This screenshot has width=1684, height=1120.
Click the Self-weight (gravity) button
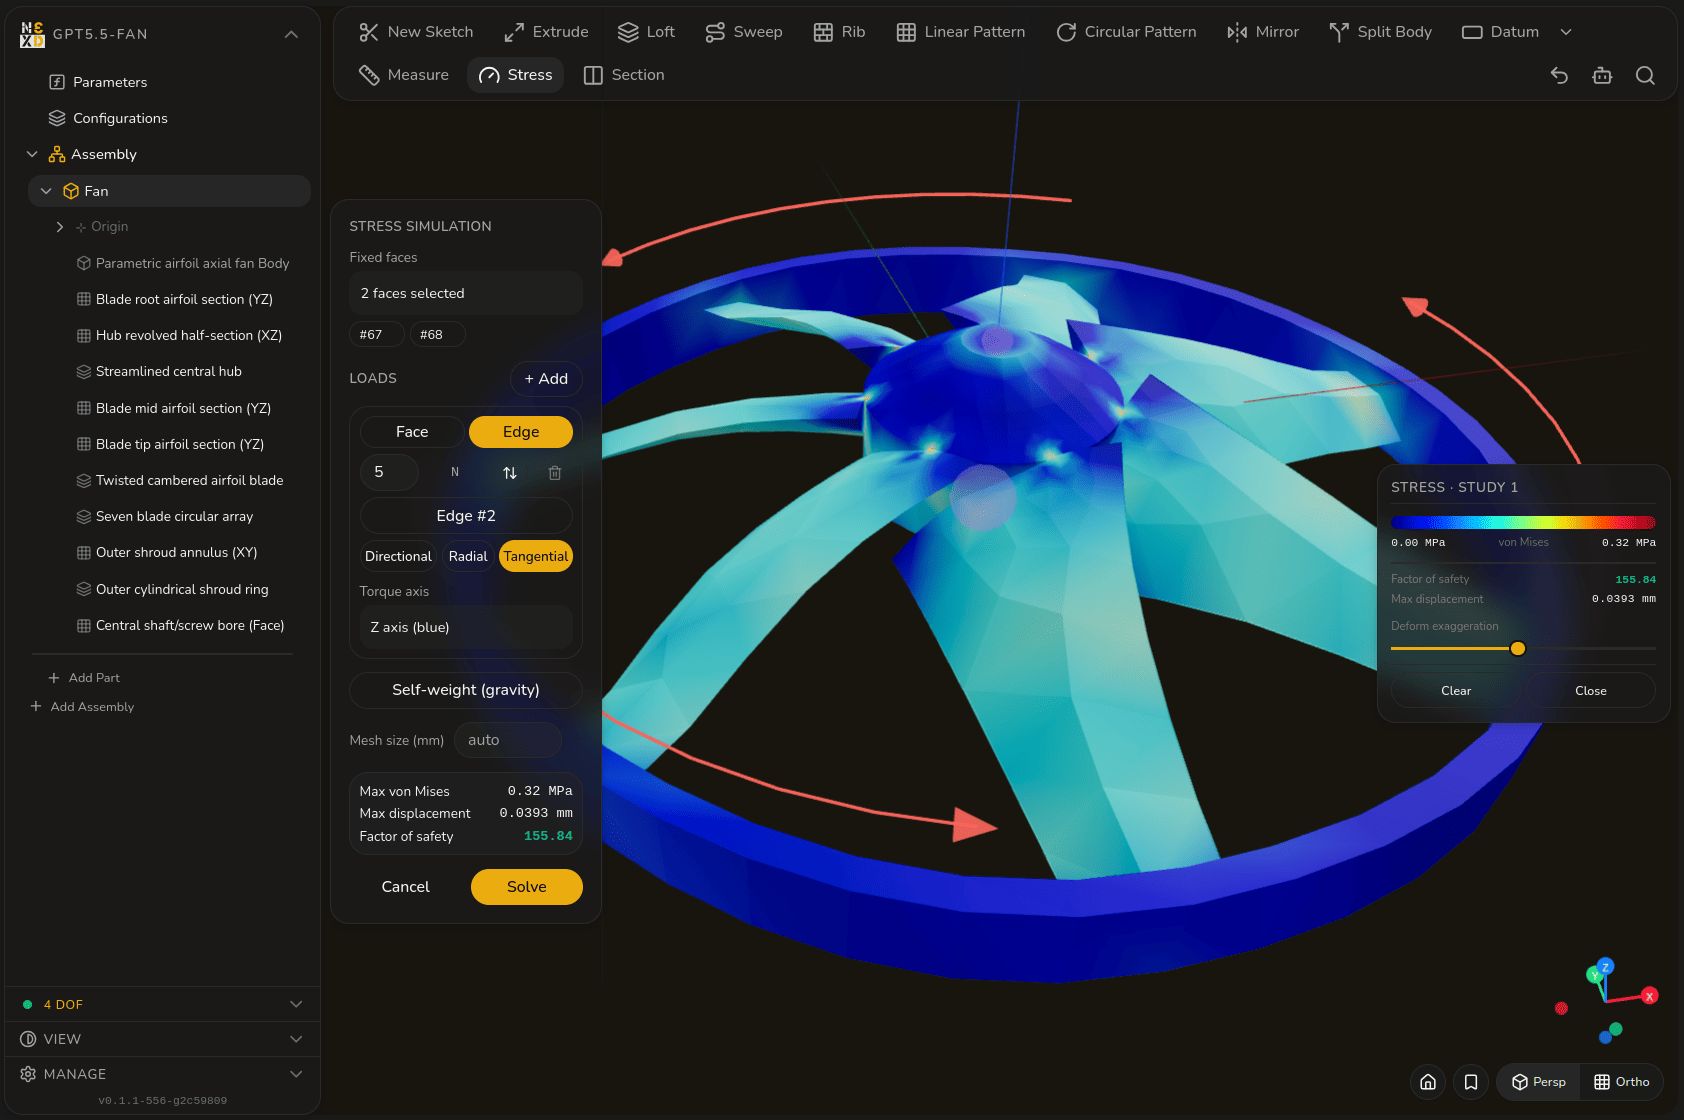click(466, 690)
